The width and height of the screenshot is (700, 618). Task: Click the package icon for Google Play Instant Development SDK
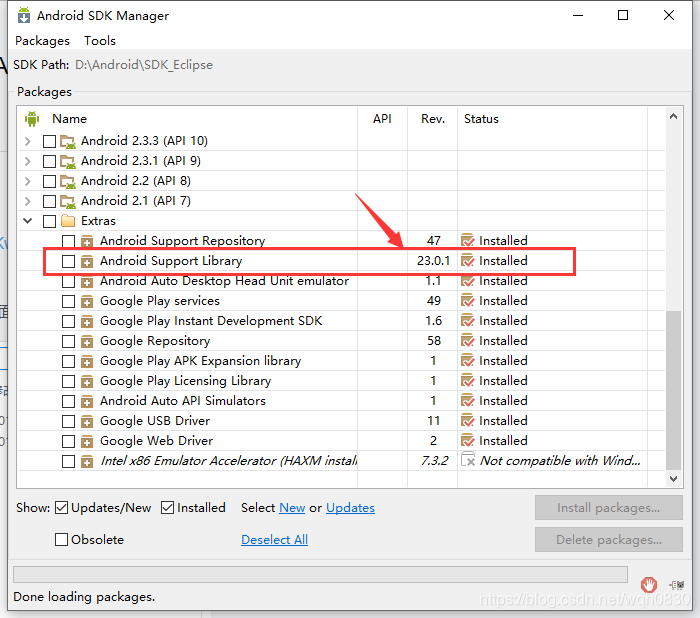click(x=87, y=322)
